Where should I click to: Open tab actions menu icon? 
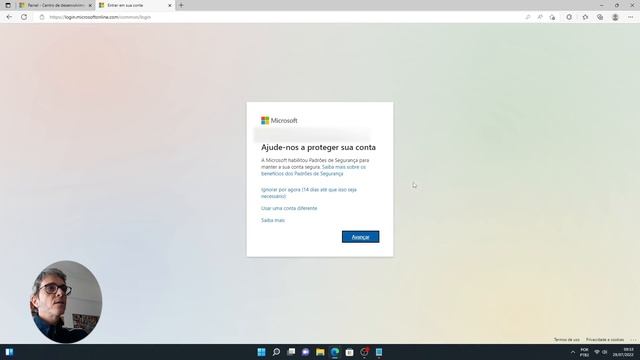pyautogui.click(x=8, y=5)
